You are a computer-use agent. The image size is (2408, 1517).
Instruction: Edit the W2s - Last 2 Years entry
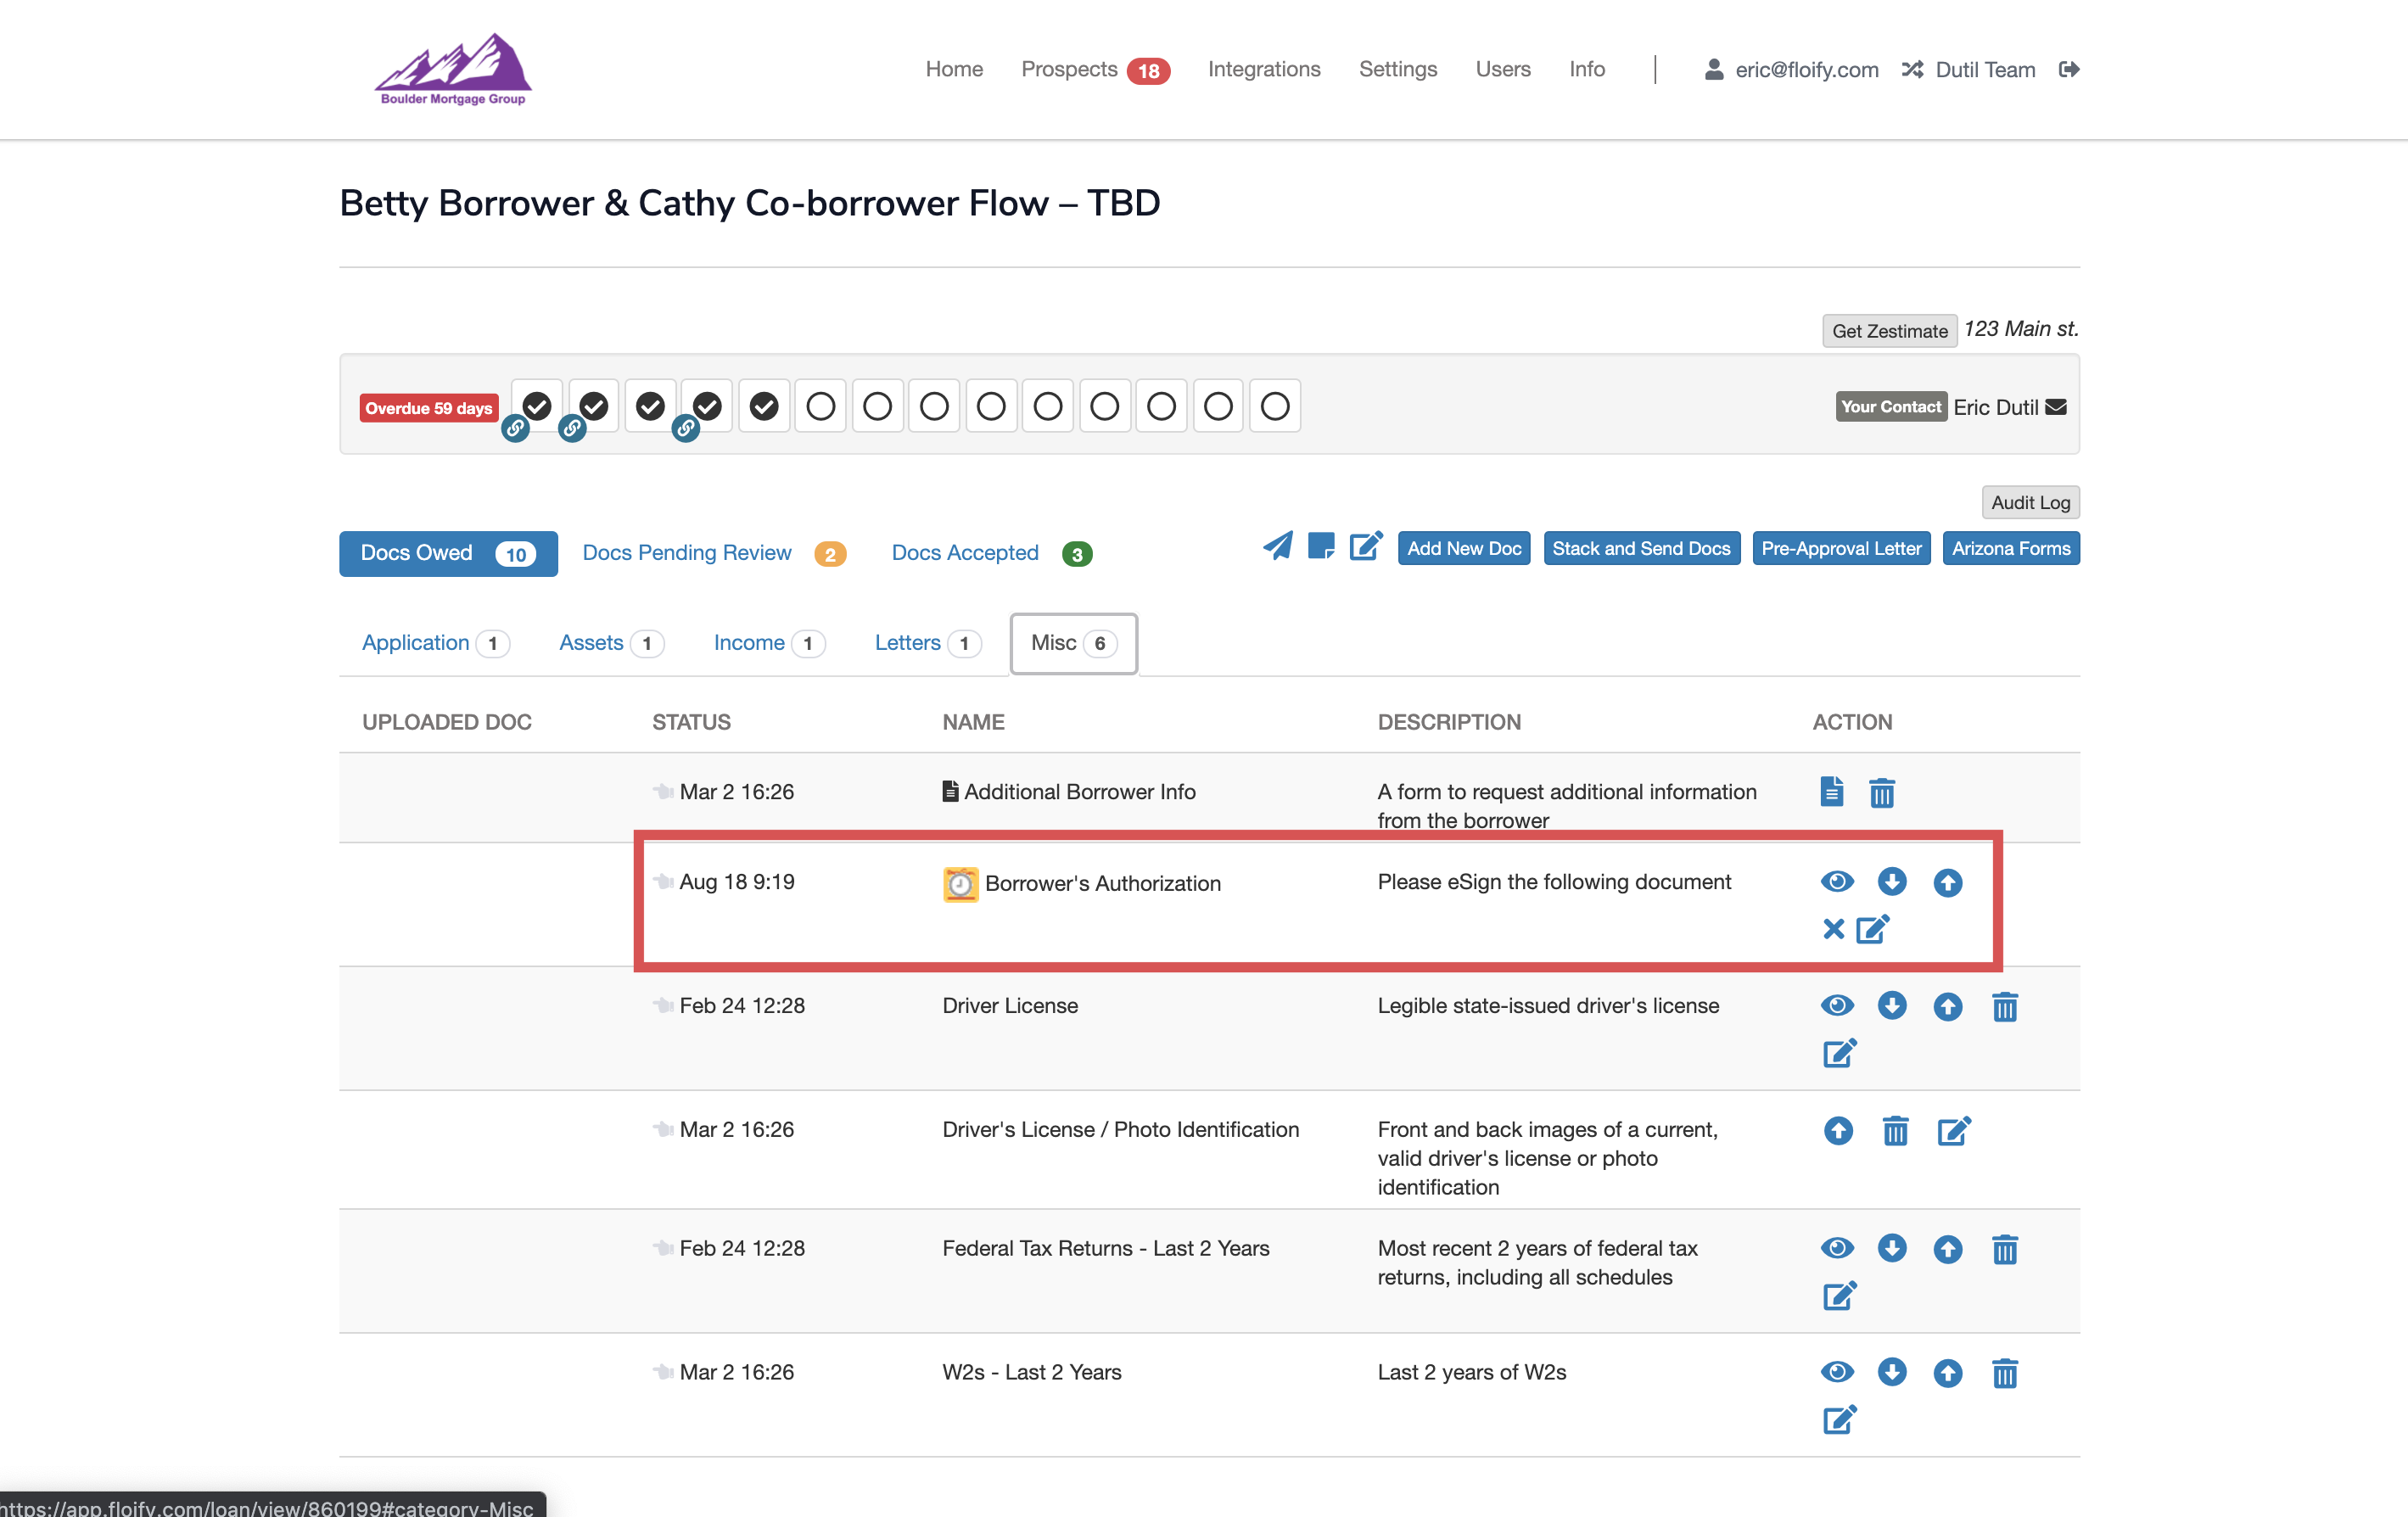tap(1839, 1419)
